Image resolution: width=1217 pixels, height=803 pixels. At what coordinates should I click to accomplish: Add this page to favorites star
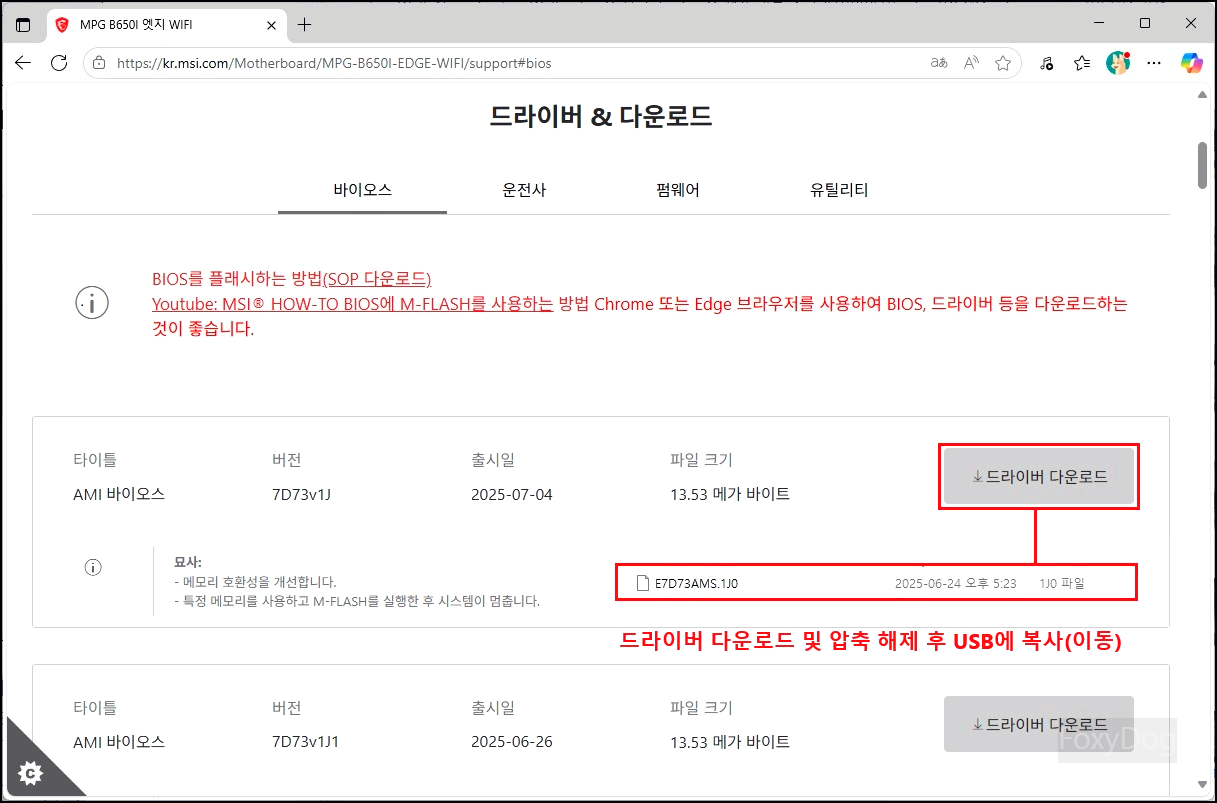(1003, 63)
